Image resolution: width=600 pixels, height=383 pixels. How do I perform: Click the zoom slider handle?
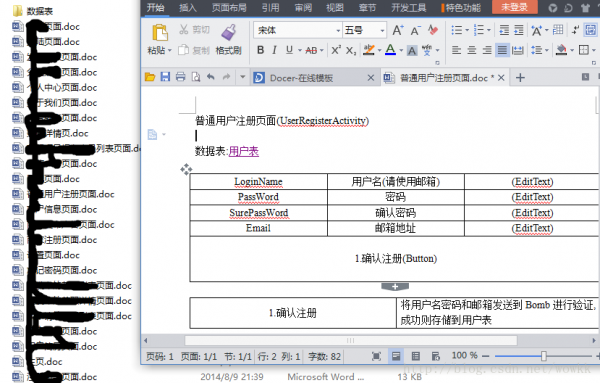(543, 356)
